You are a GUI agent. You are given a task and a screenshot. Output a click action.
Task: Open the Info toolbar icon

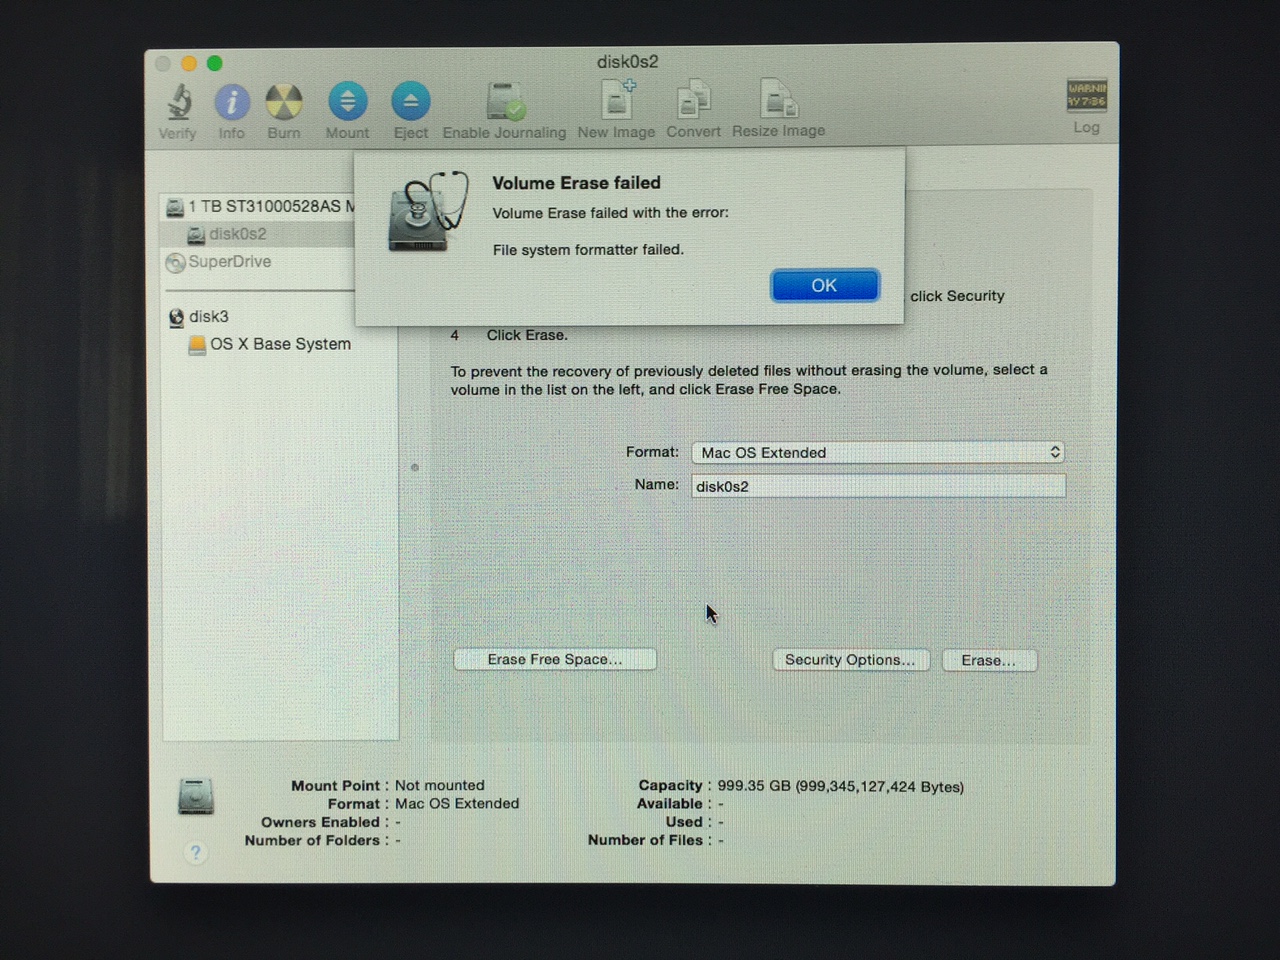coord(232,102)
